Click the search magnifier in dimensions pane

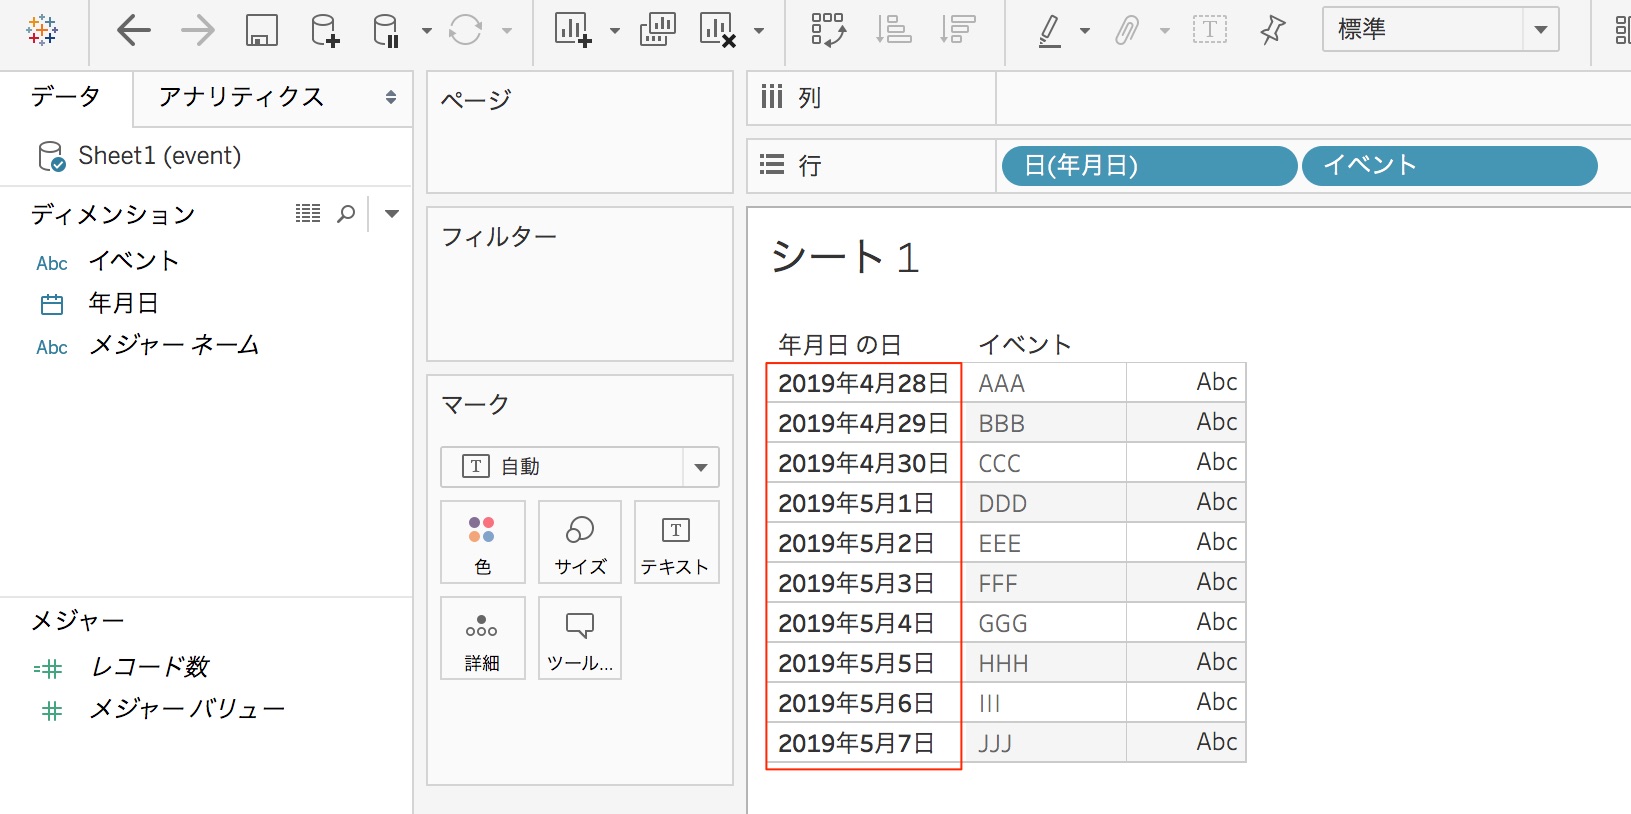click(346, 214)
